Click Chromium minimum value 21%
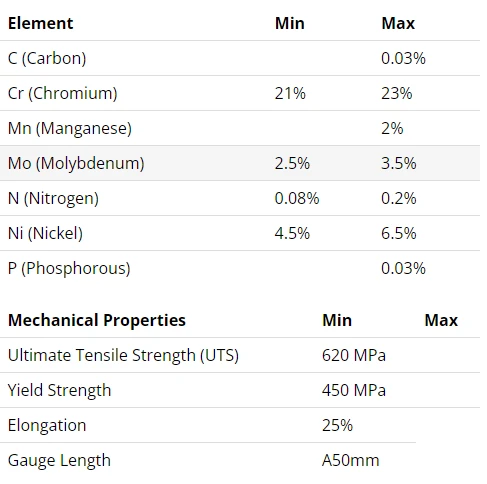 click(290, 93)
